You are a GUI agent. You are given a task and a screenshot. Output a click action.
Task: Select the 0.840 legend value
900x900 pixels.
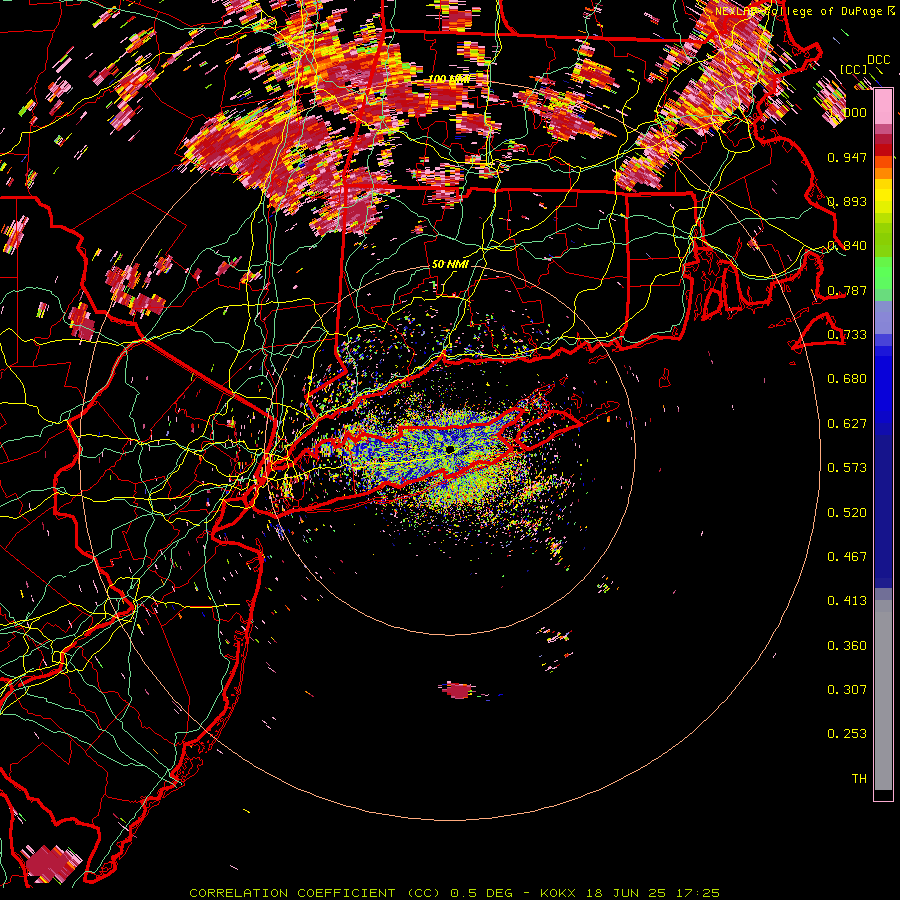[x=847, y=246]
